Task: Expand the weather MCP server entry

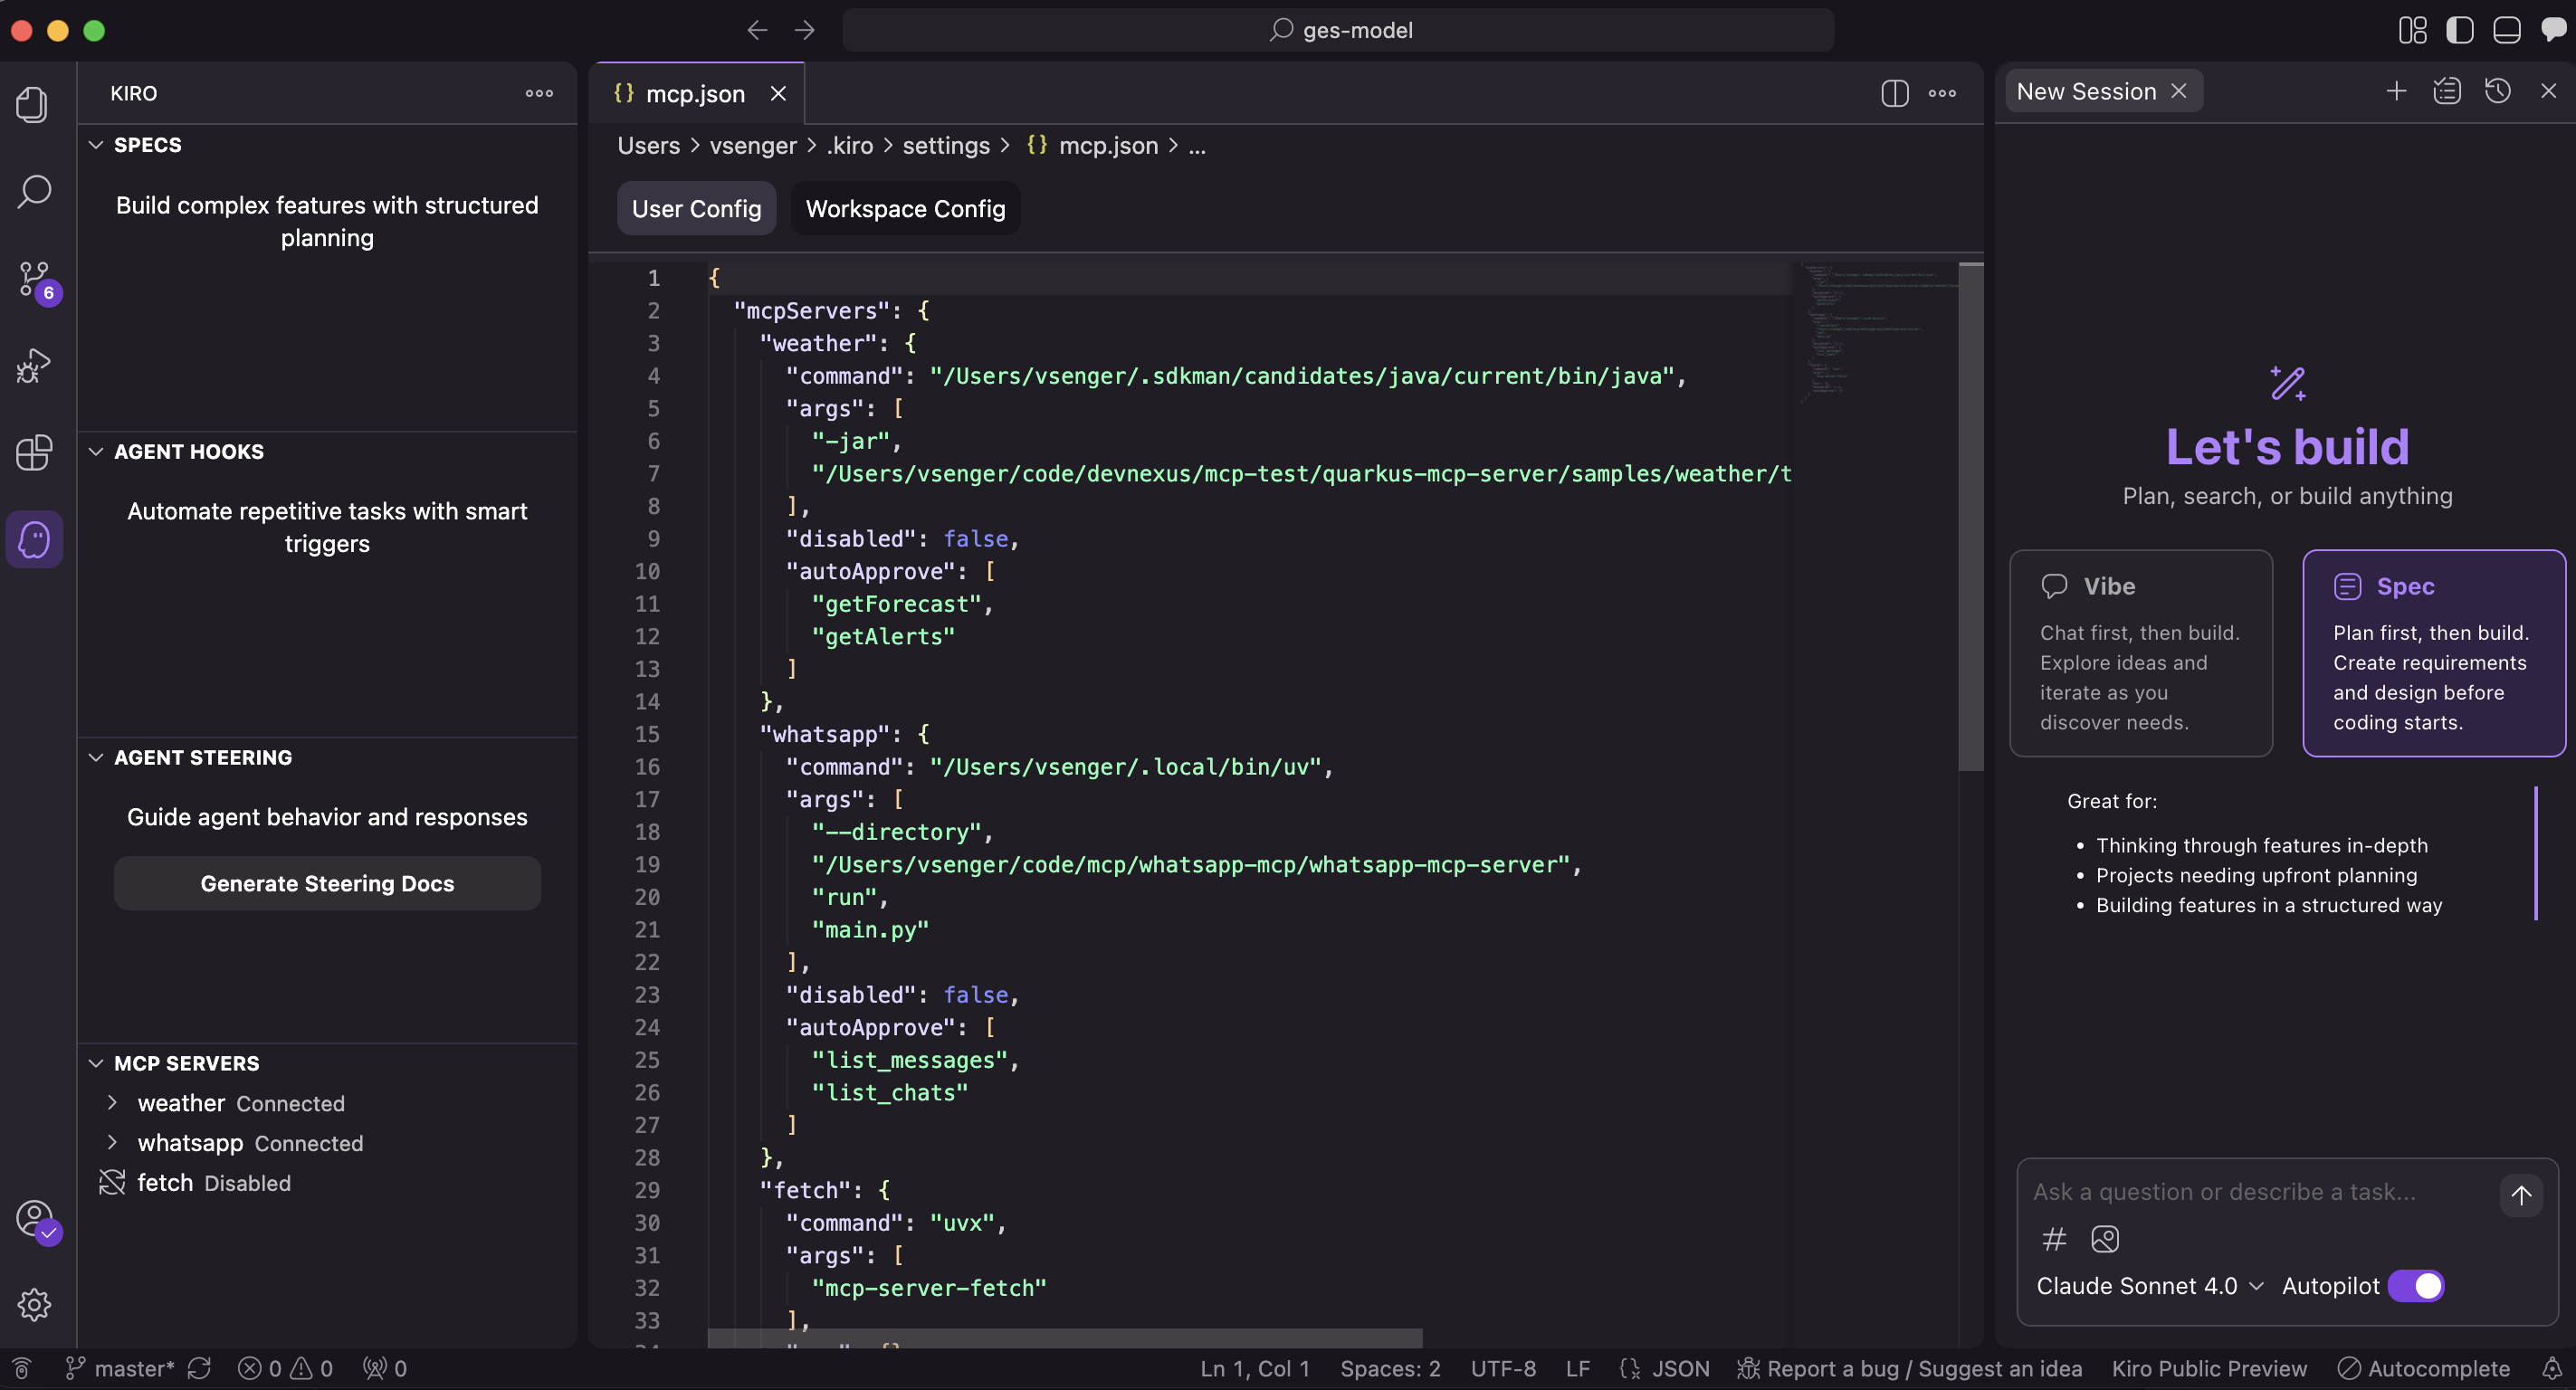Action: click(x=113, y=1103)
